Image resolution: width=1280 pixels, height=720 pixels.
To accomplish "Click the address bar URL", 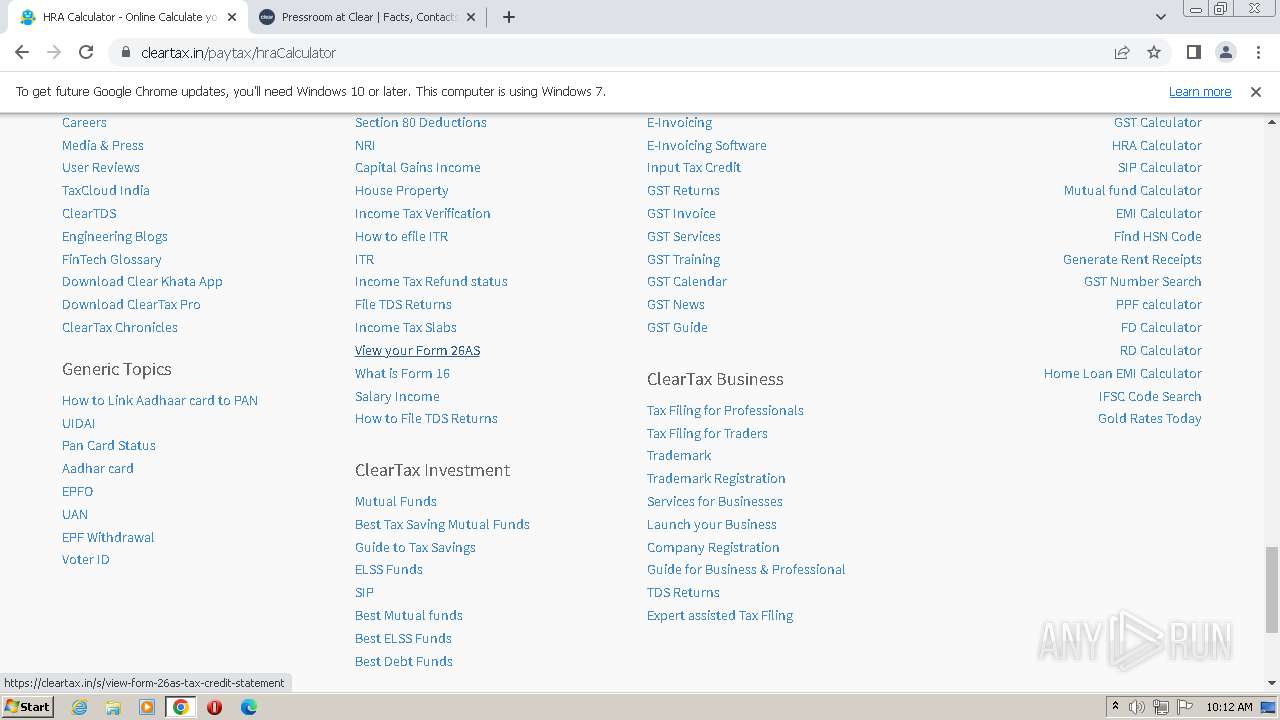I will (239, 52).
